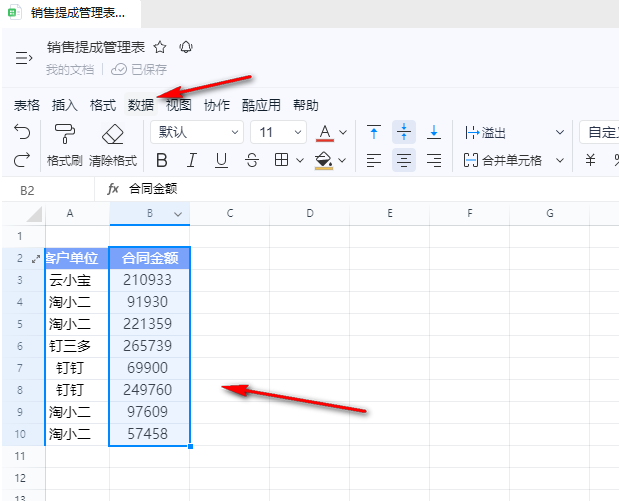Select all cells corner triangle
This screenshot has height=501, width=619.
[34, 214]
